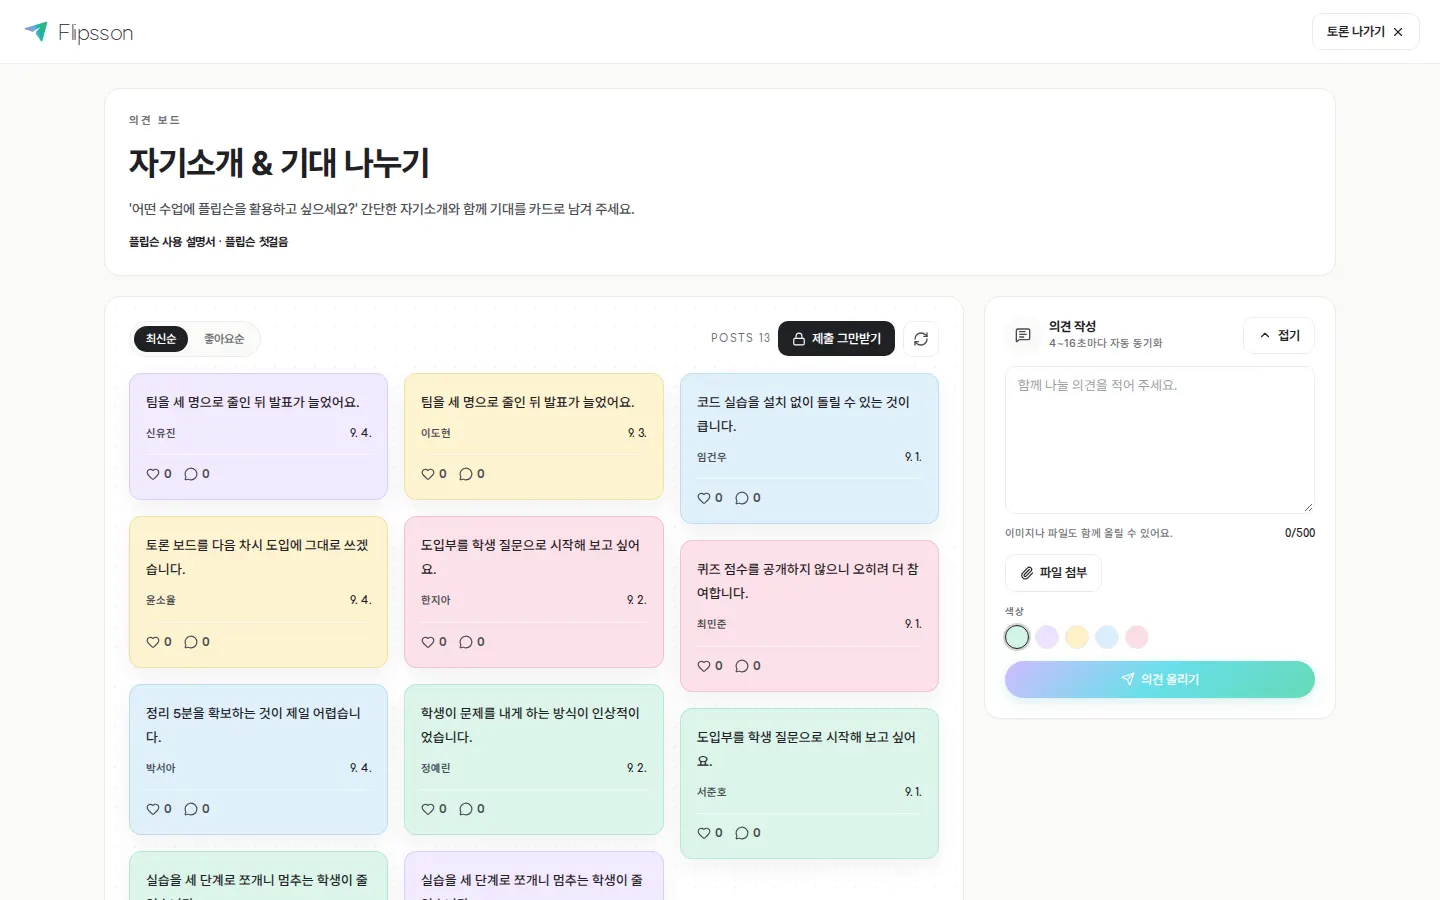Click the POSTS 13 counter

click(741, 338)
